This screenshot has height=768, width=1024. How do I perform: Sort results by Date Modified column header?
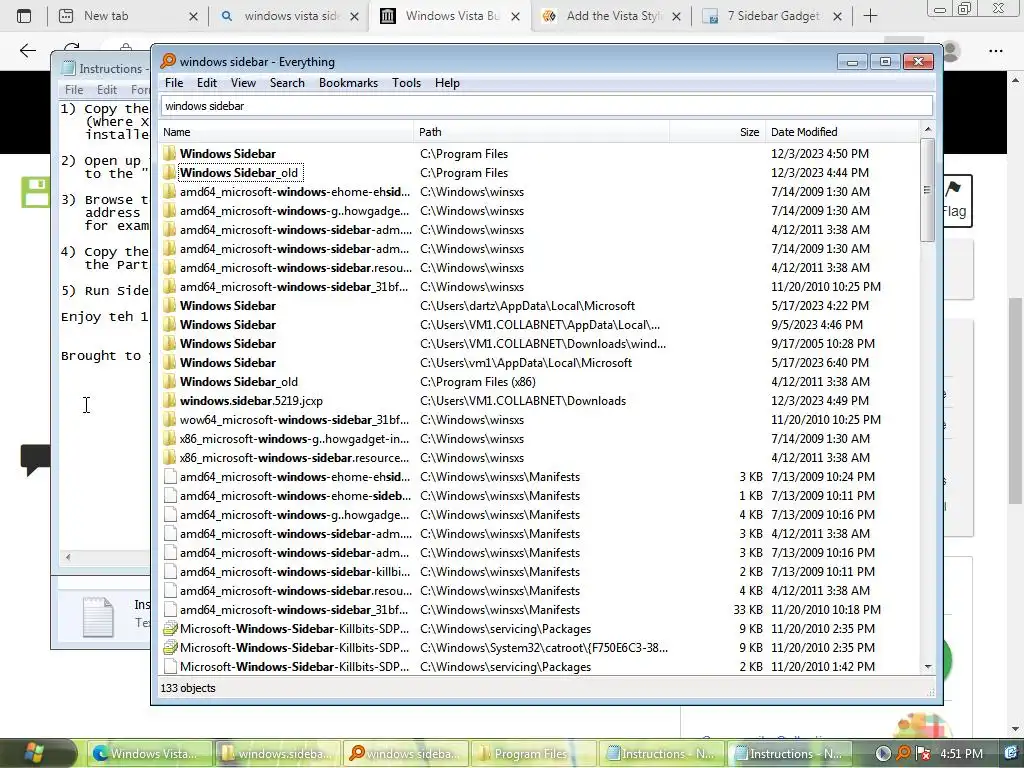[x=841, y=132]
